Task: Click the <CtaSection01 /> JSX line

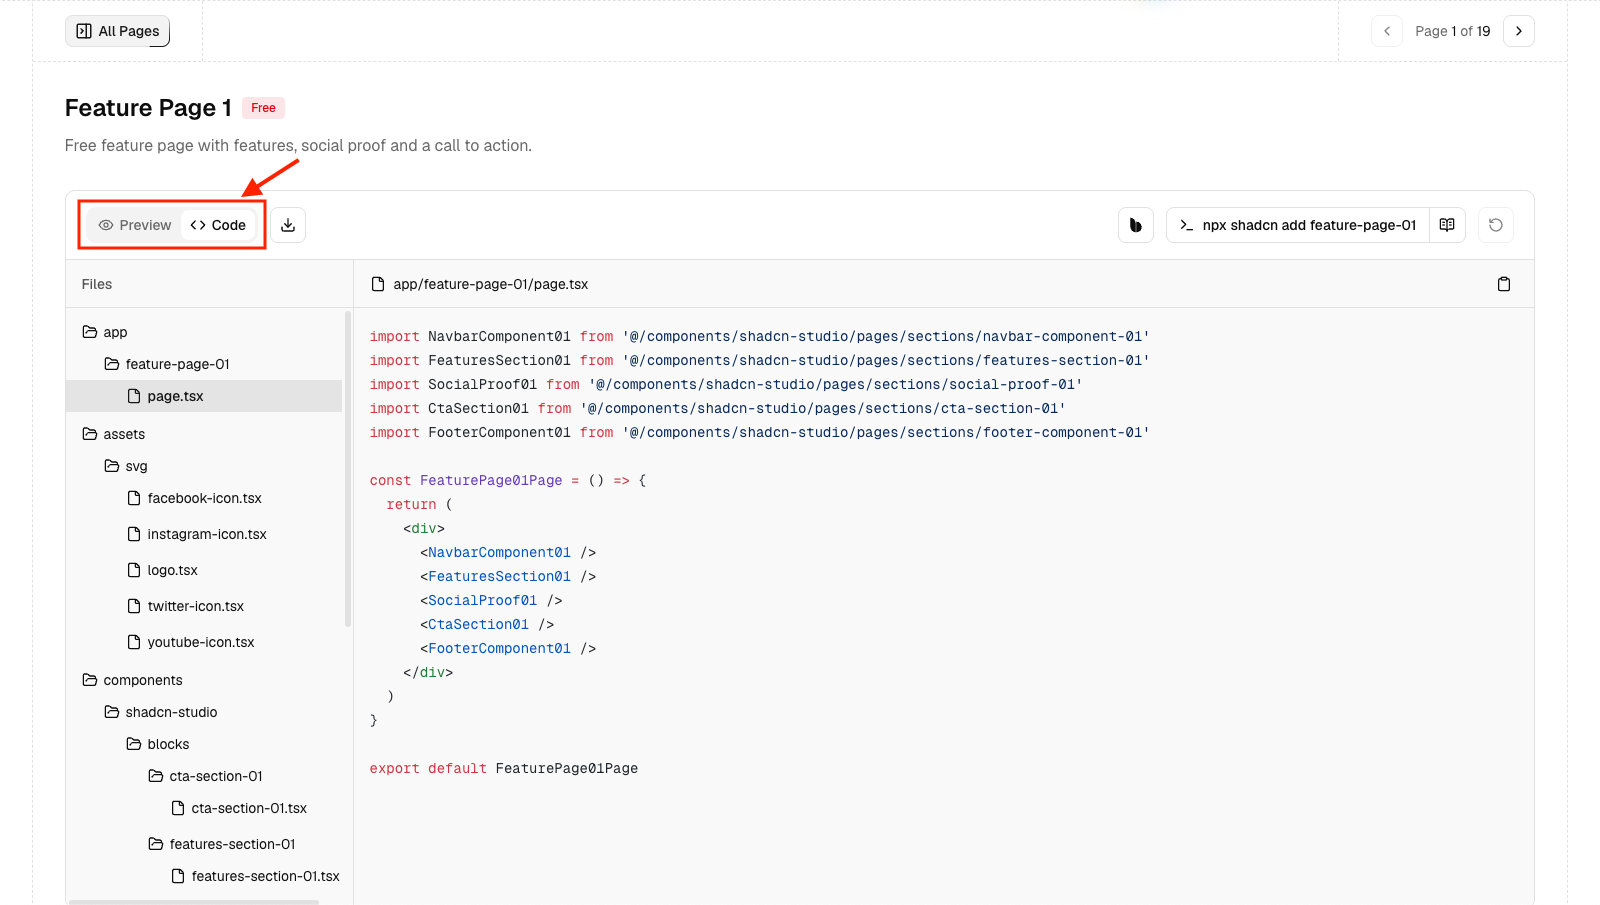Action: pyautogui.click(x=487, y=625)
